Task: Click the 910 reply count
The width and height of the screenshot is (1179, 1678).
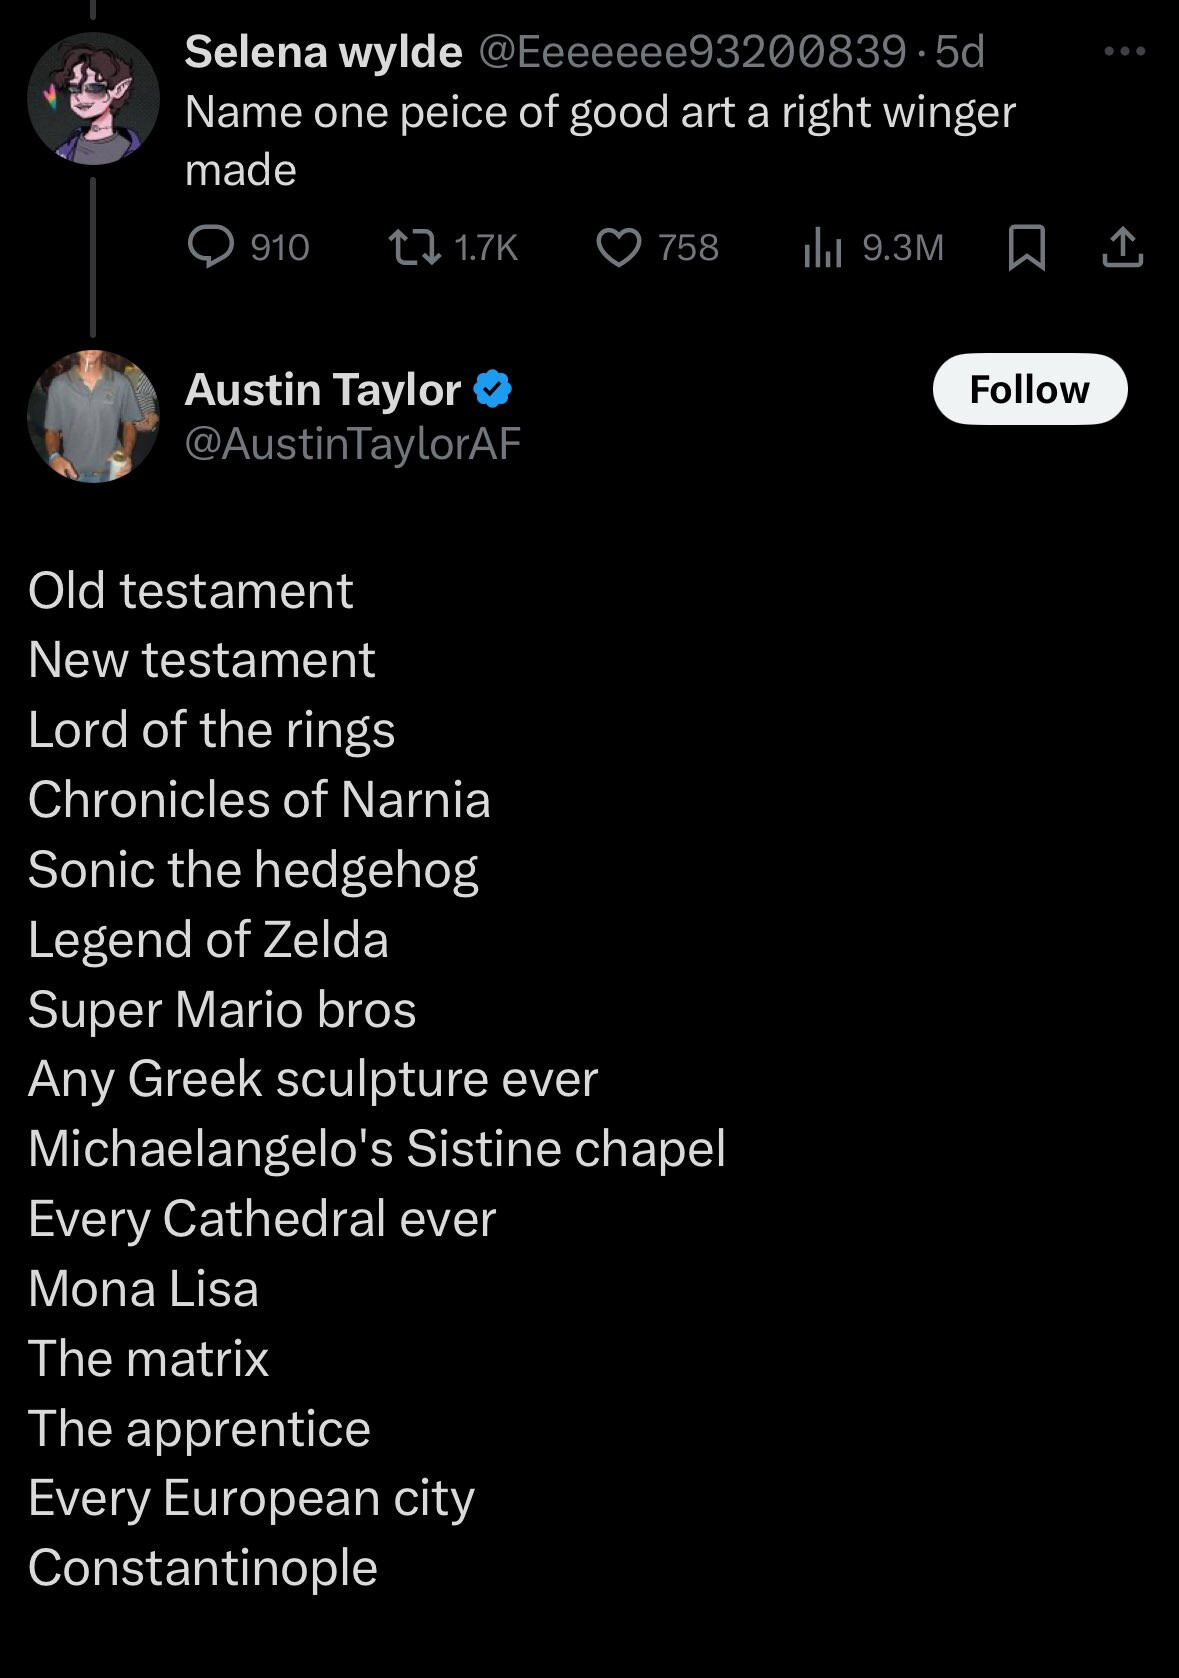Action: (280, 247)
